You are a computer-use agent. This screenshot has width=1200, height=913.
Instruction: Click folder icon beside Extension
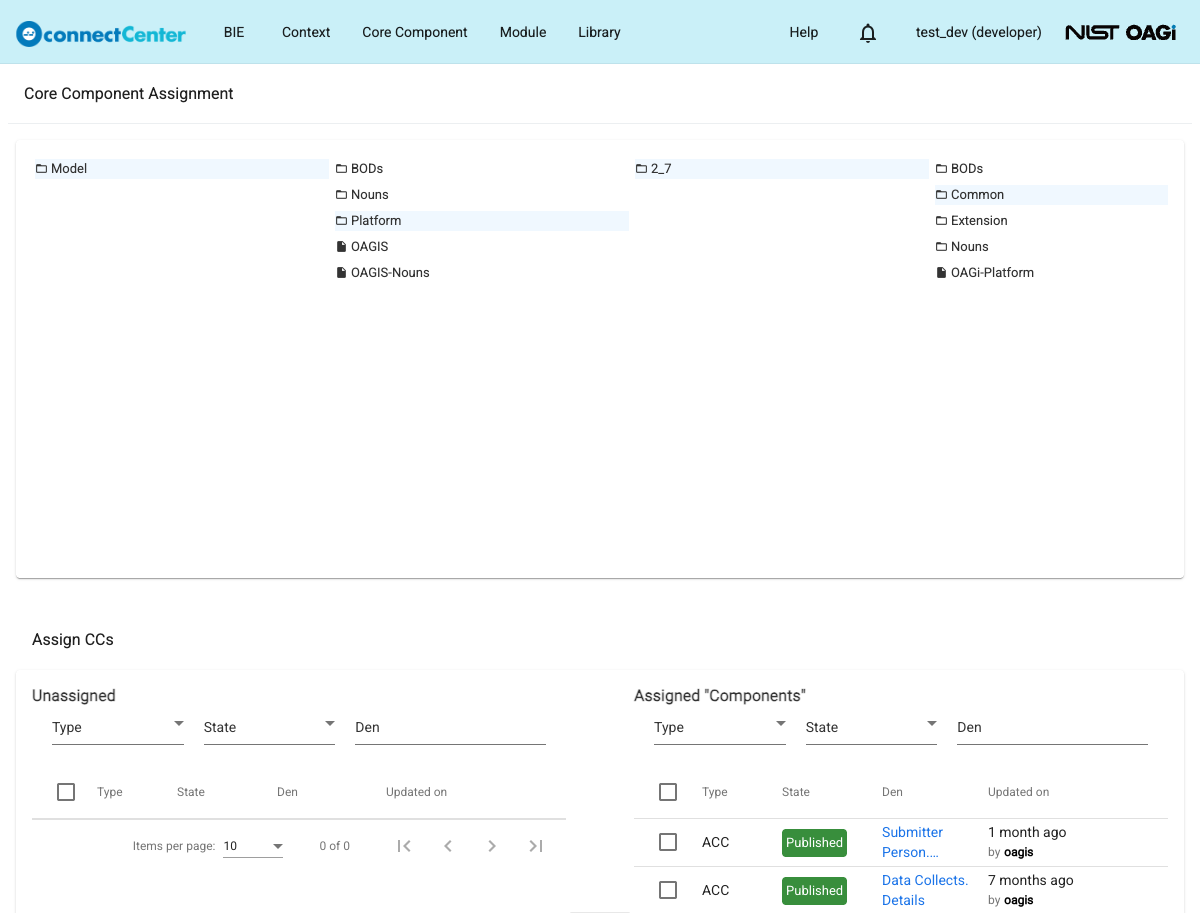point(942,221)
